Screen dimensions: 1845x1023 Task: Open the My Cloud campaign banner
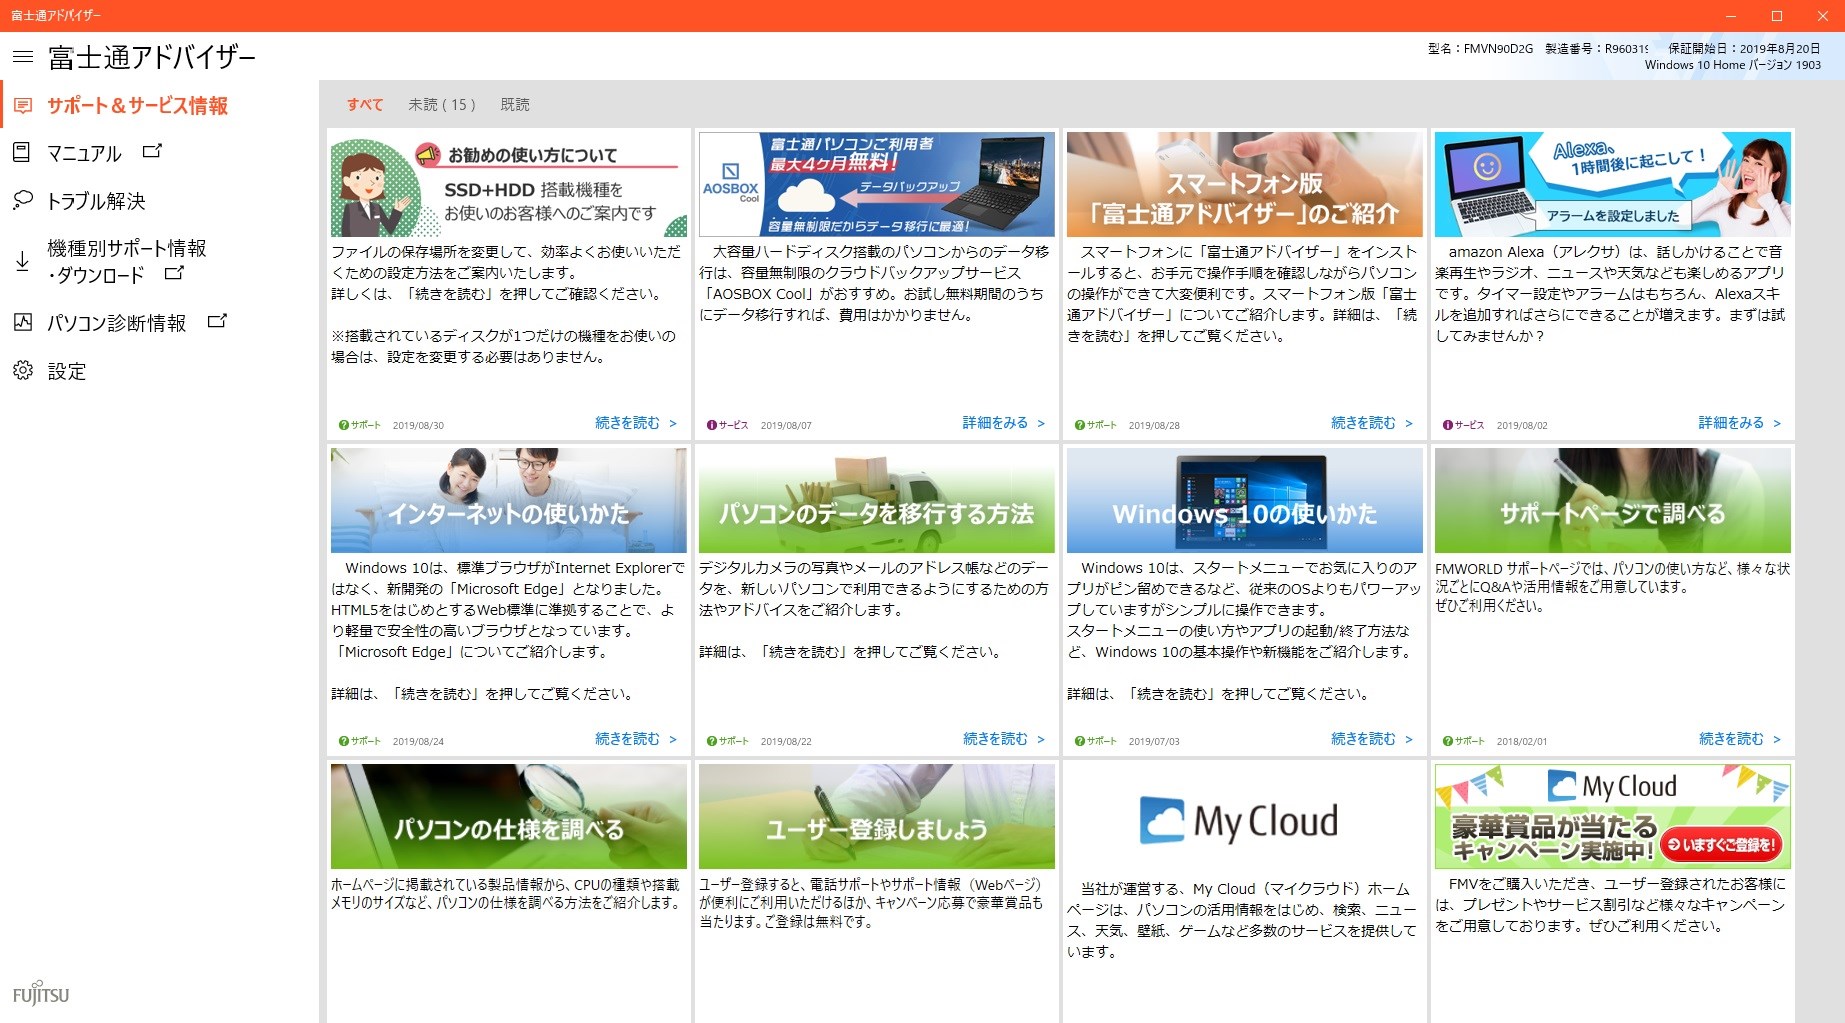point(1613,817)
